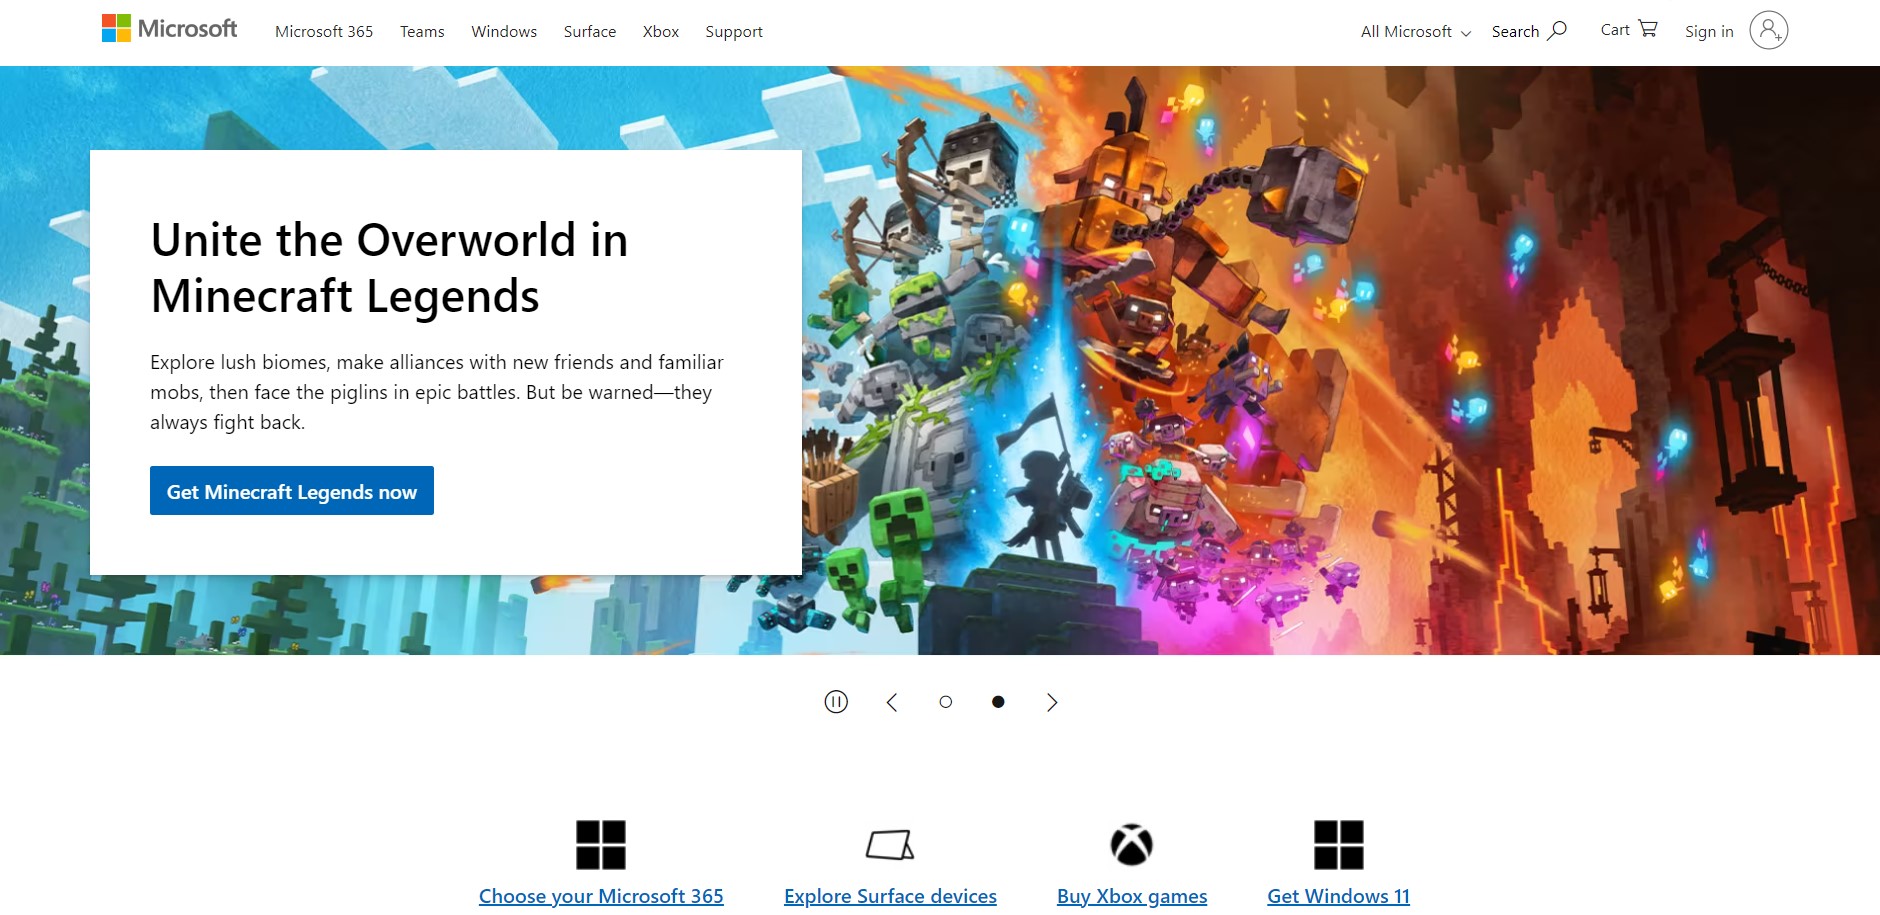Expand the All Microsoft dropdown
This screenshot has height=915, width=1880.
[1415, 32]
